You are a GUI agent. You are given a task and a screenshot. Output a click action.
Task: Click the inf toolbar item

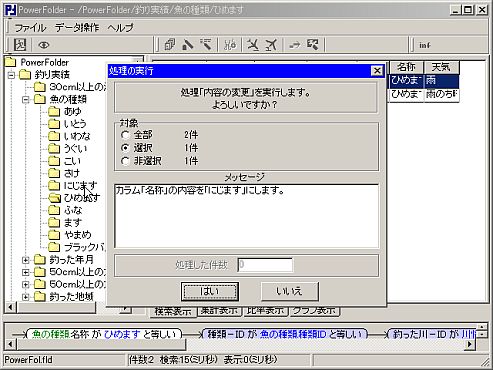click(x=425, y=45)
